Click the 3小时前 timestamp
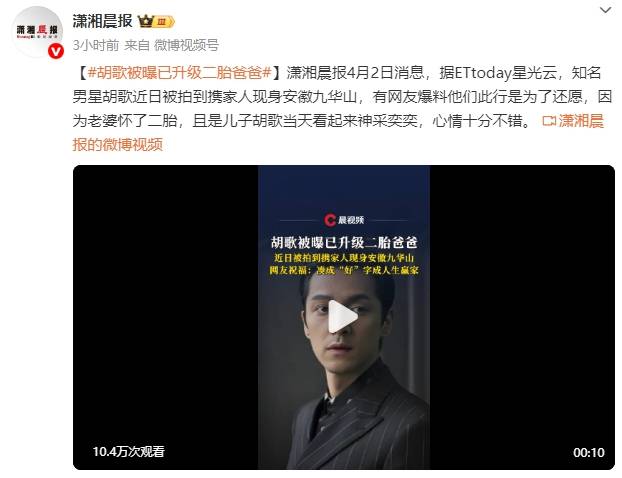 click(x=96, y=45)
